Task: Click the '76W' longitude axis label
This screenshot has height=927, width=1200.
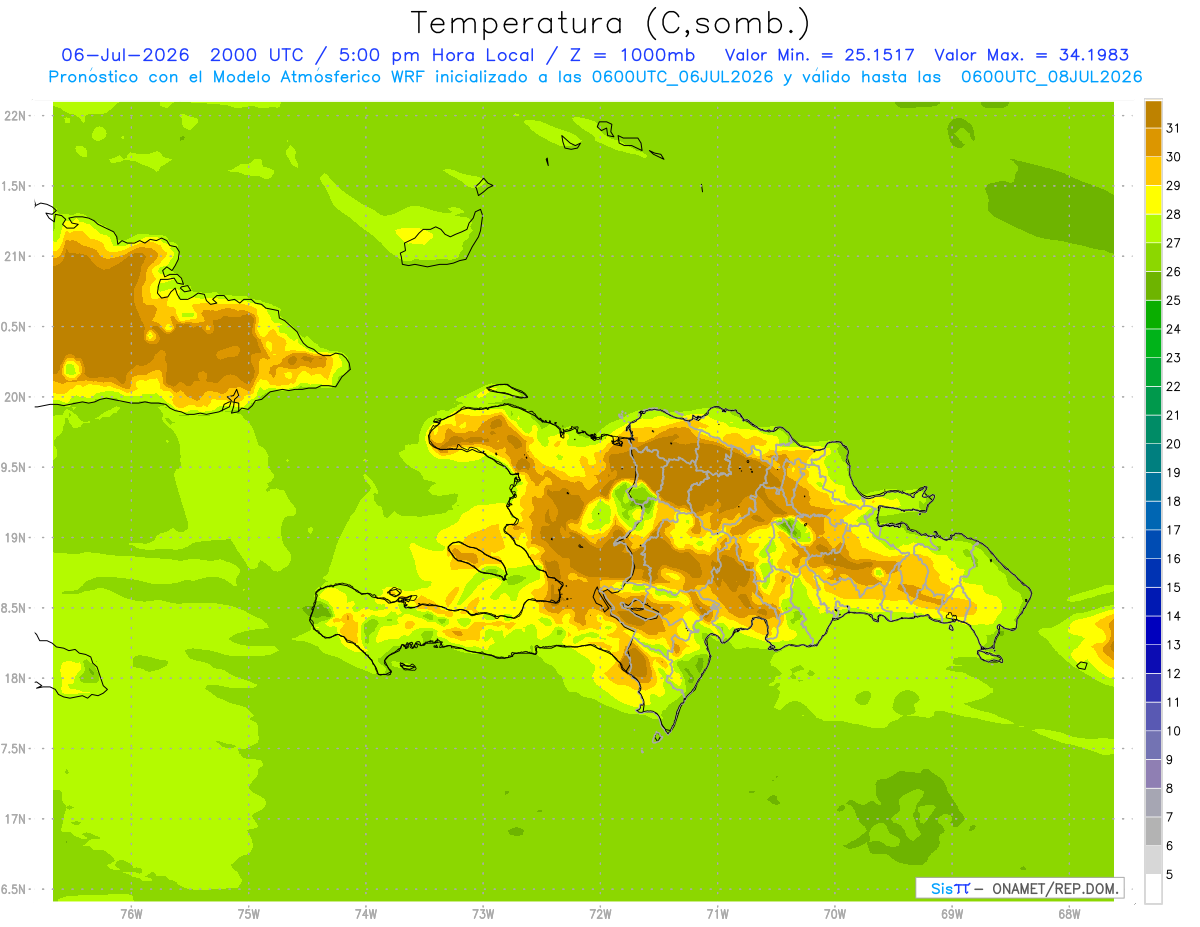Action: [131, 913]
